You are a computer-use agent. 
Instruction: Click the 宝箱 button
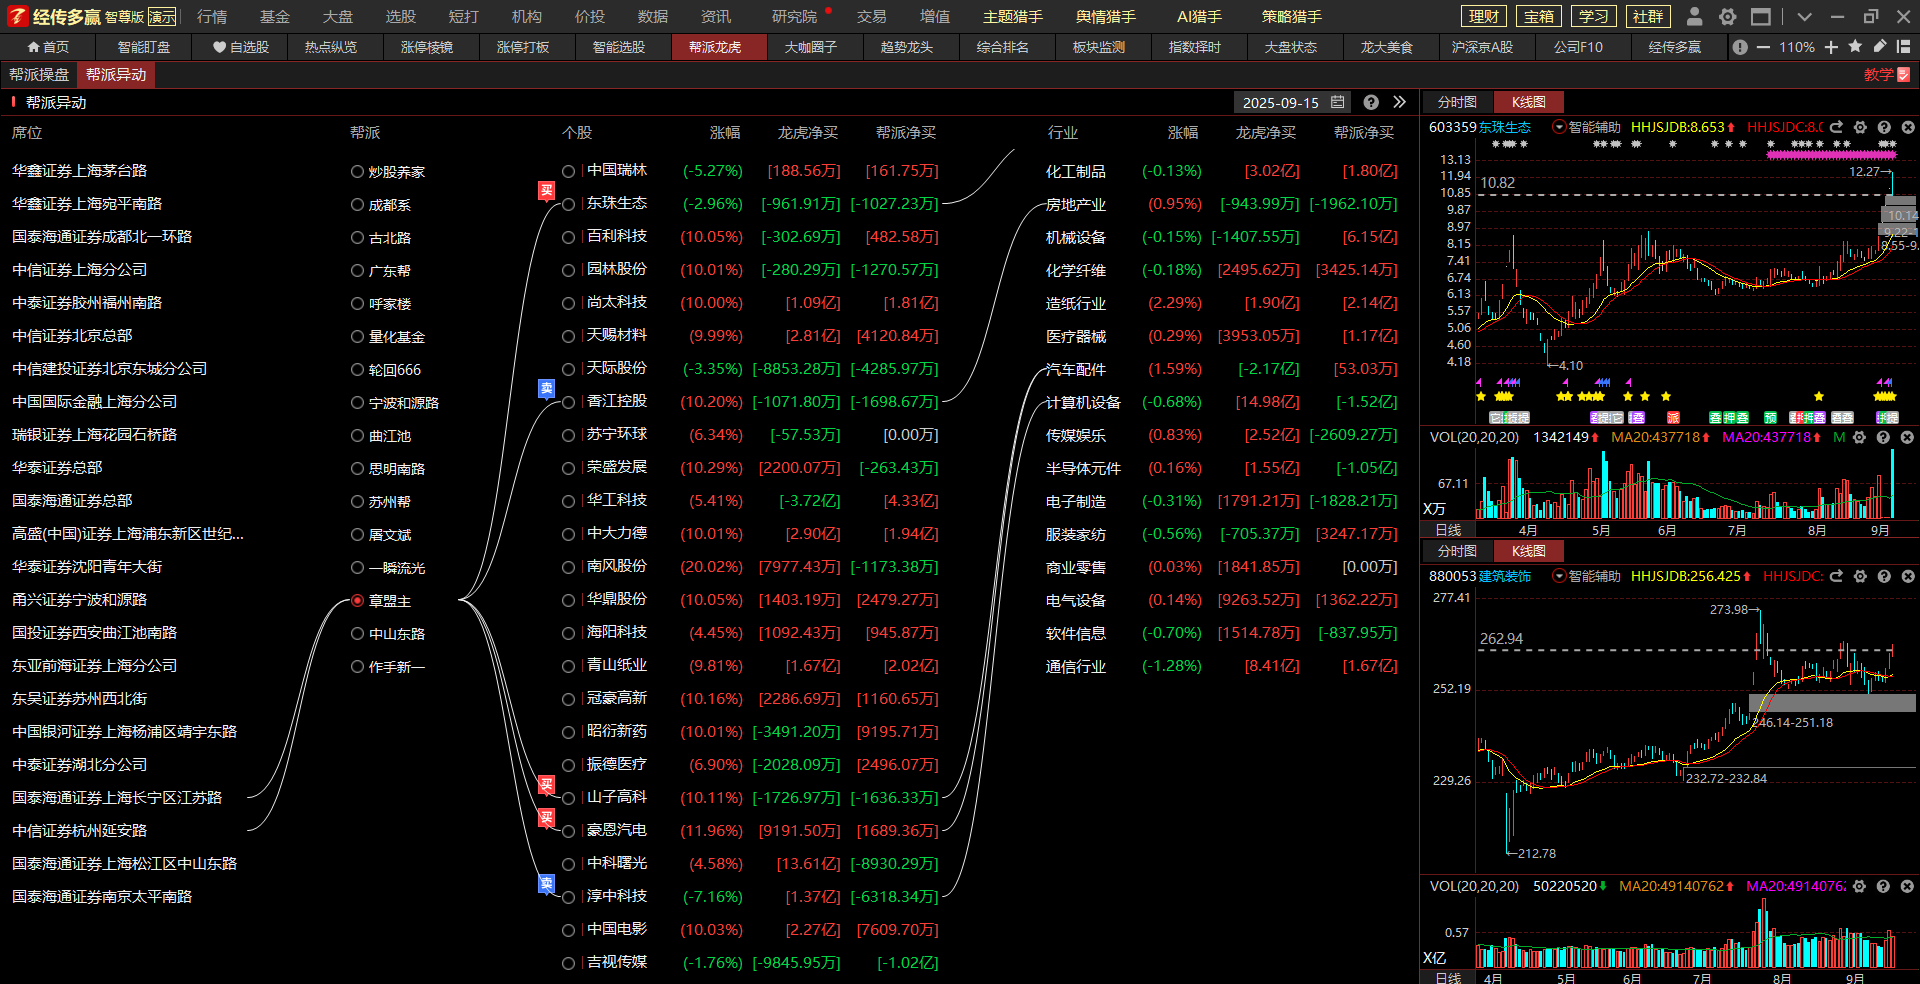[1539, 16]
